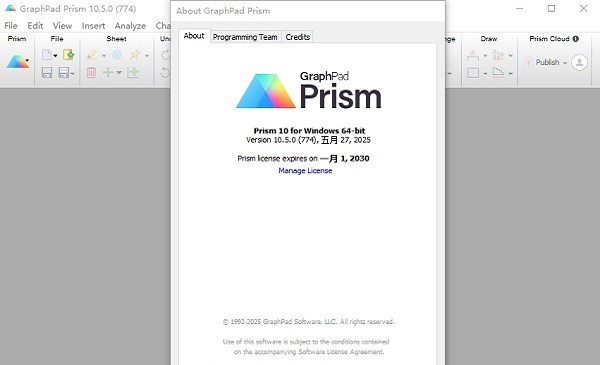Open the Analyze menu

coord(130,26)
